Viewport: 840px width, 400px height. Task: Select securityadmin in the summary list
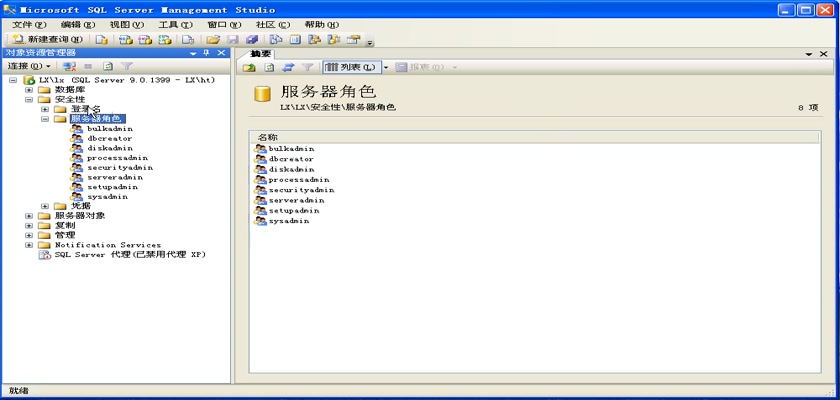click(x=301, y=190)
